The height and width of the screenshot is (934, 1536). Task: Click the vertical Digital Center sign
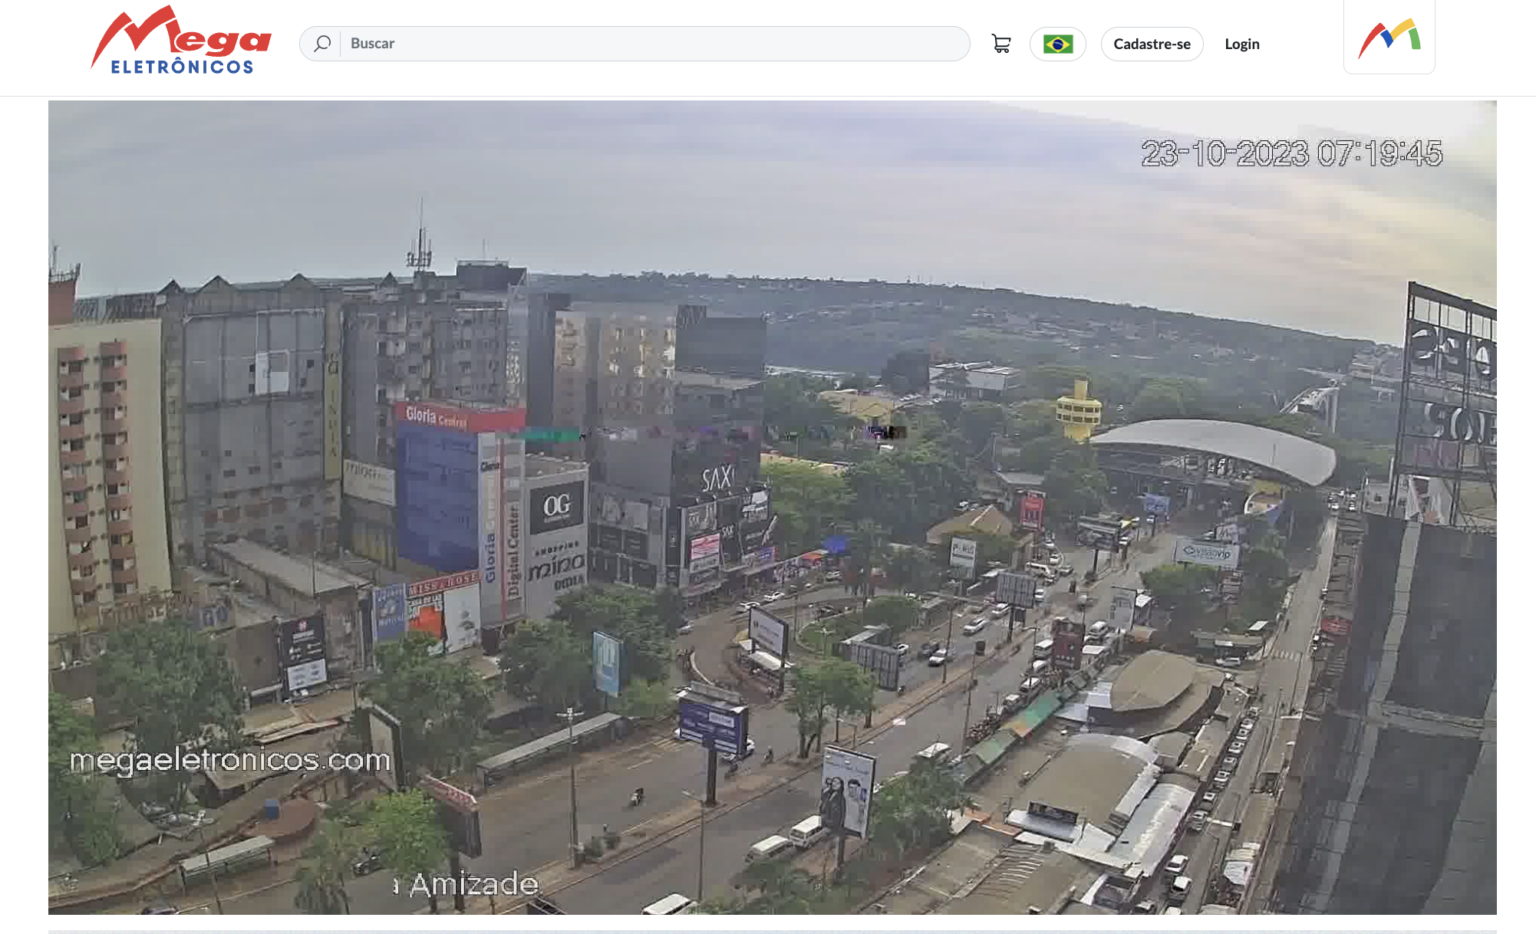point(514,550)
